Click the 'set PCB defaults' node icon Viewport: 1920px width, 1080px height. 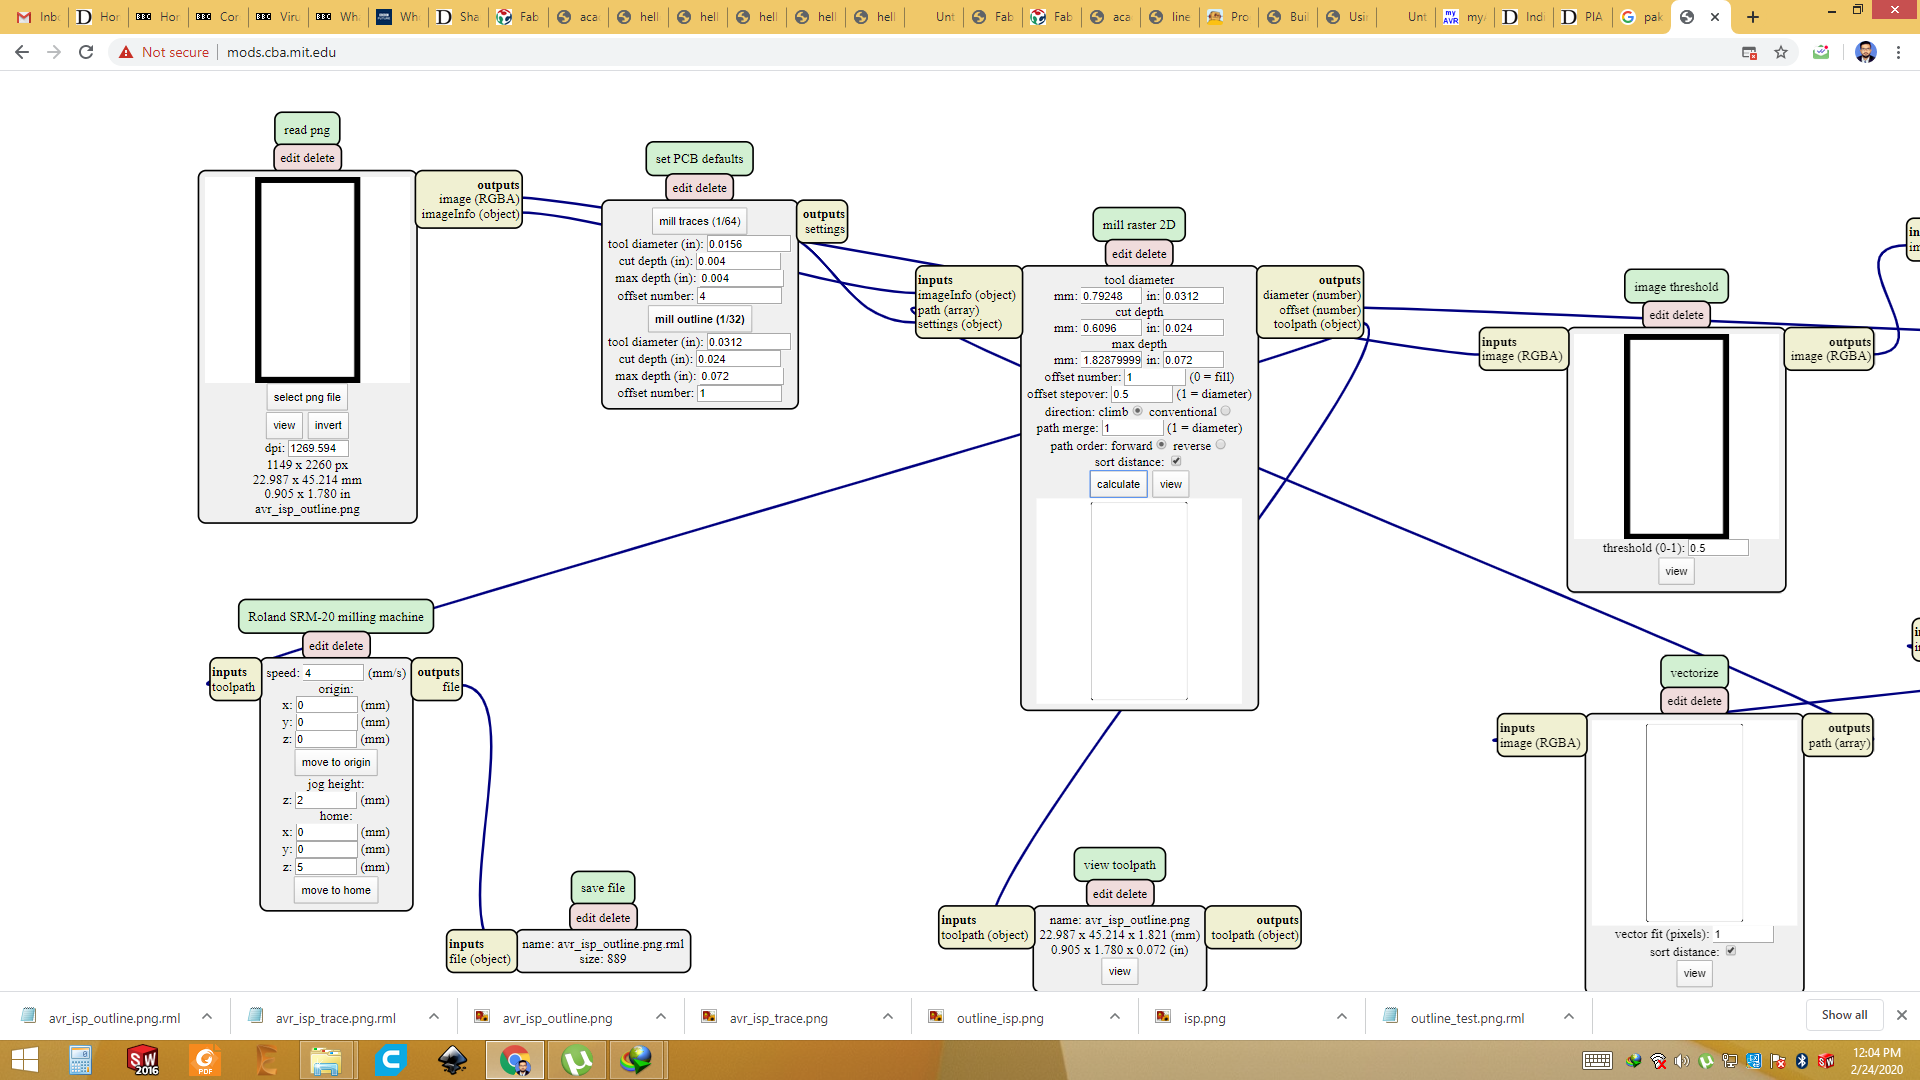point(698,157)
